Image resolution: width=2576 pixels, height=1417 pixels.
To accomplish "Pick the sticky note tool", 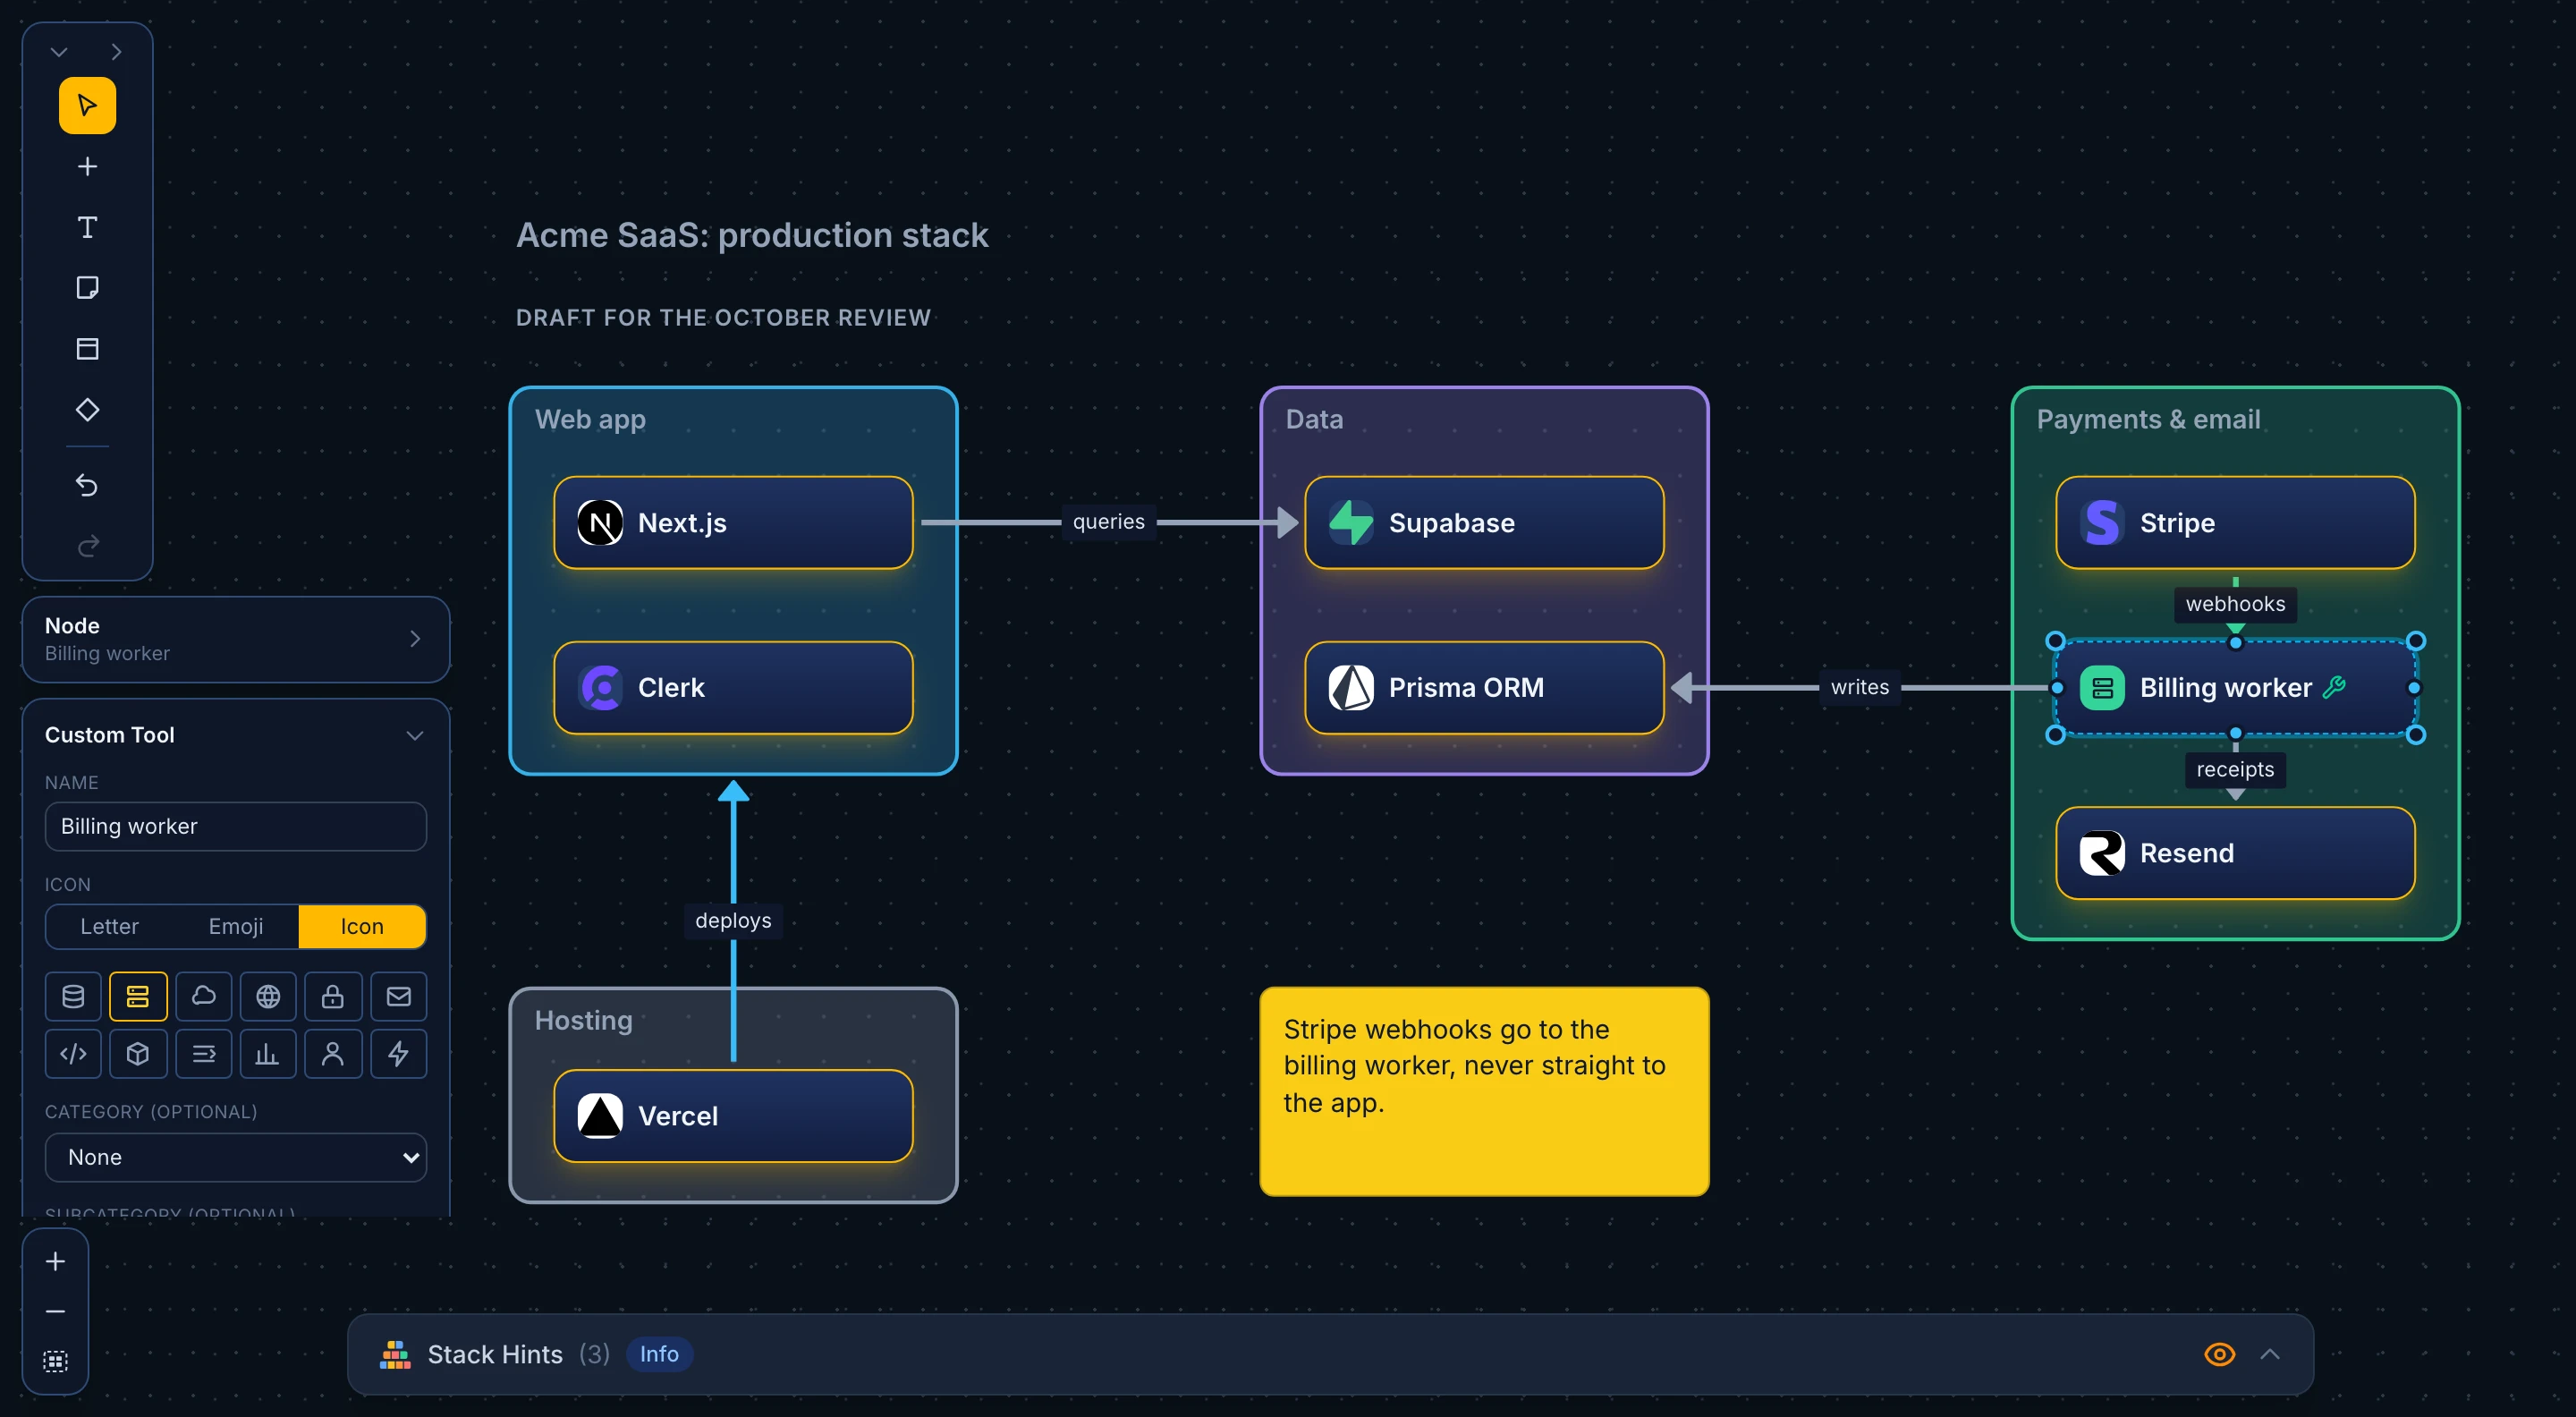I will pos(87,288).
